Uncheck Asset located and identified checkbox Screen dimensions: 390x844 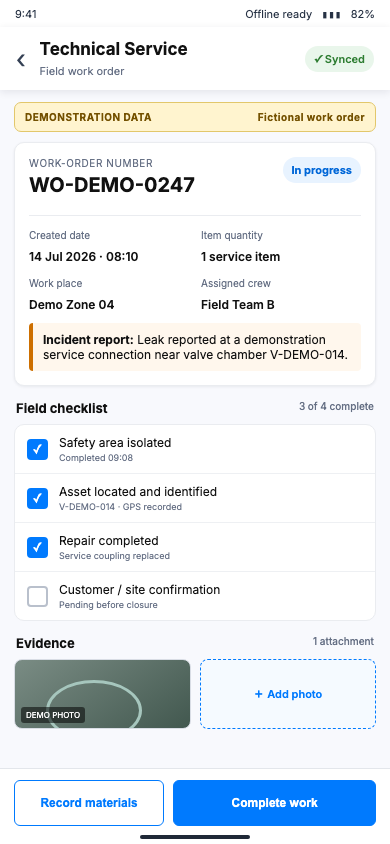click(x=38, y=498)
